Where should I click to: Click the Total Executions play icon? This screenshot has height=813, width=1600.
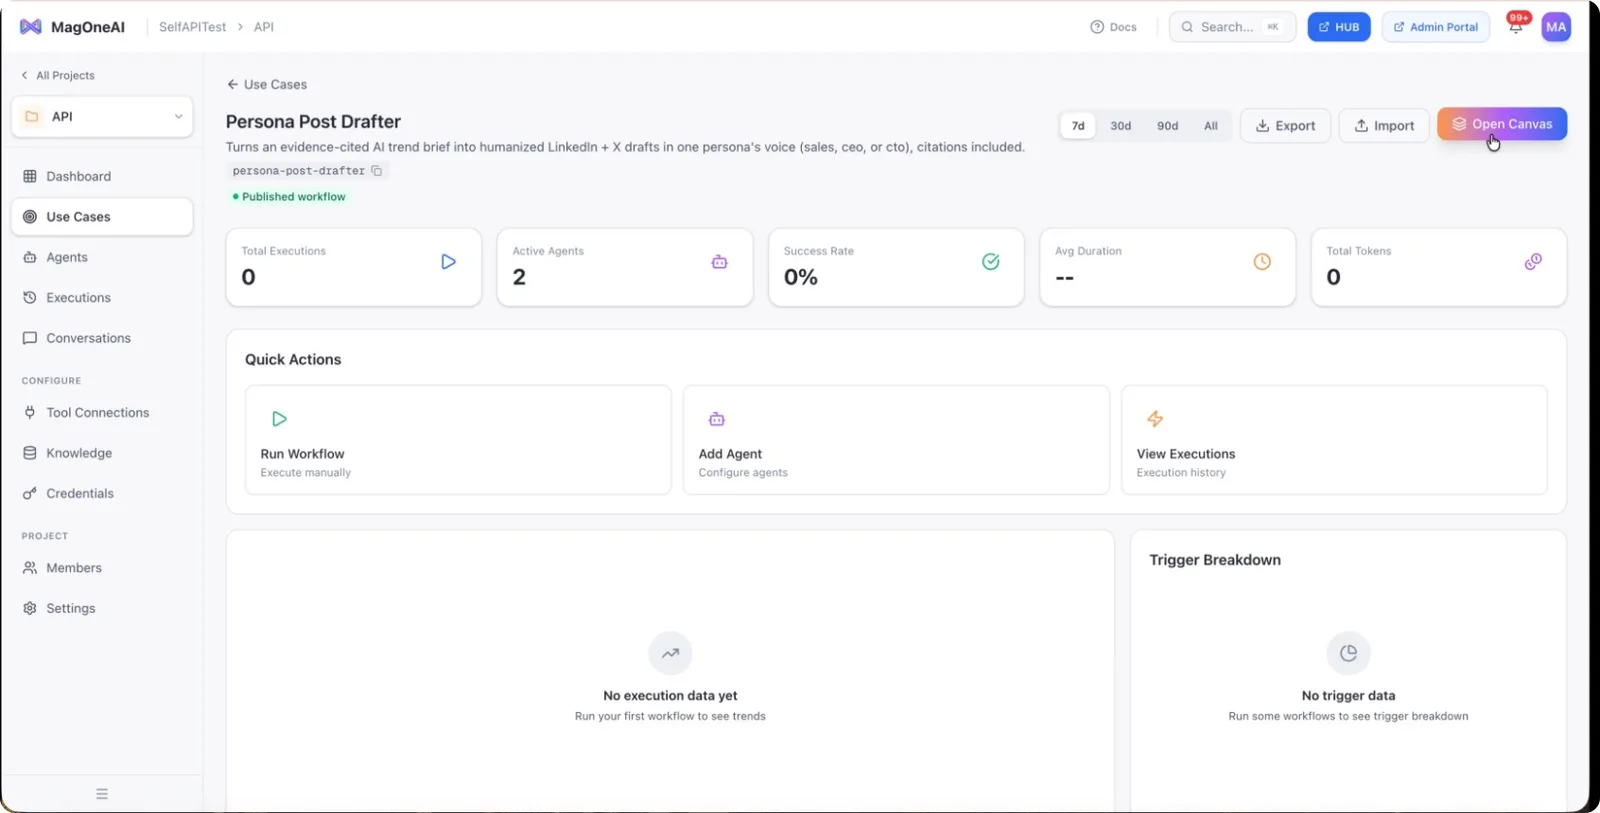click(x=448, y=262)
